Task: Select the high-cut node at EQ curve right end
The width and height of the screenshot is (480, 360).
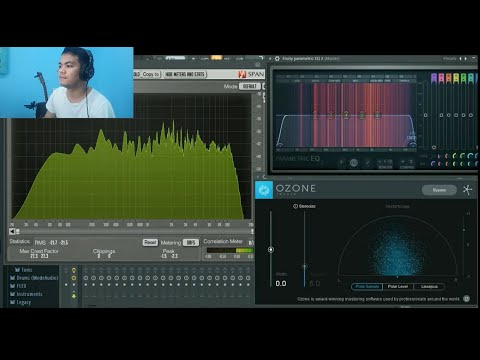Action: pos(413,144)
